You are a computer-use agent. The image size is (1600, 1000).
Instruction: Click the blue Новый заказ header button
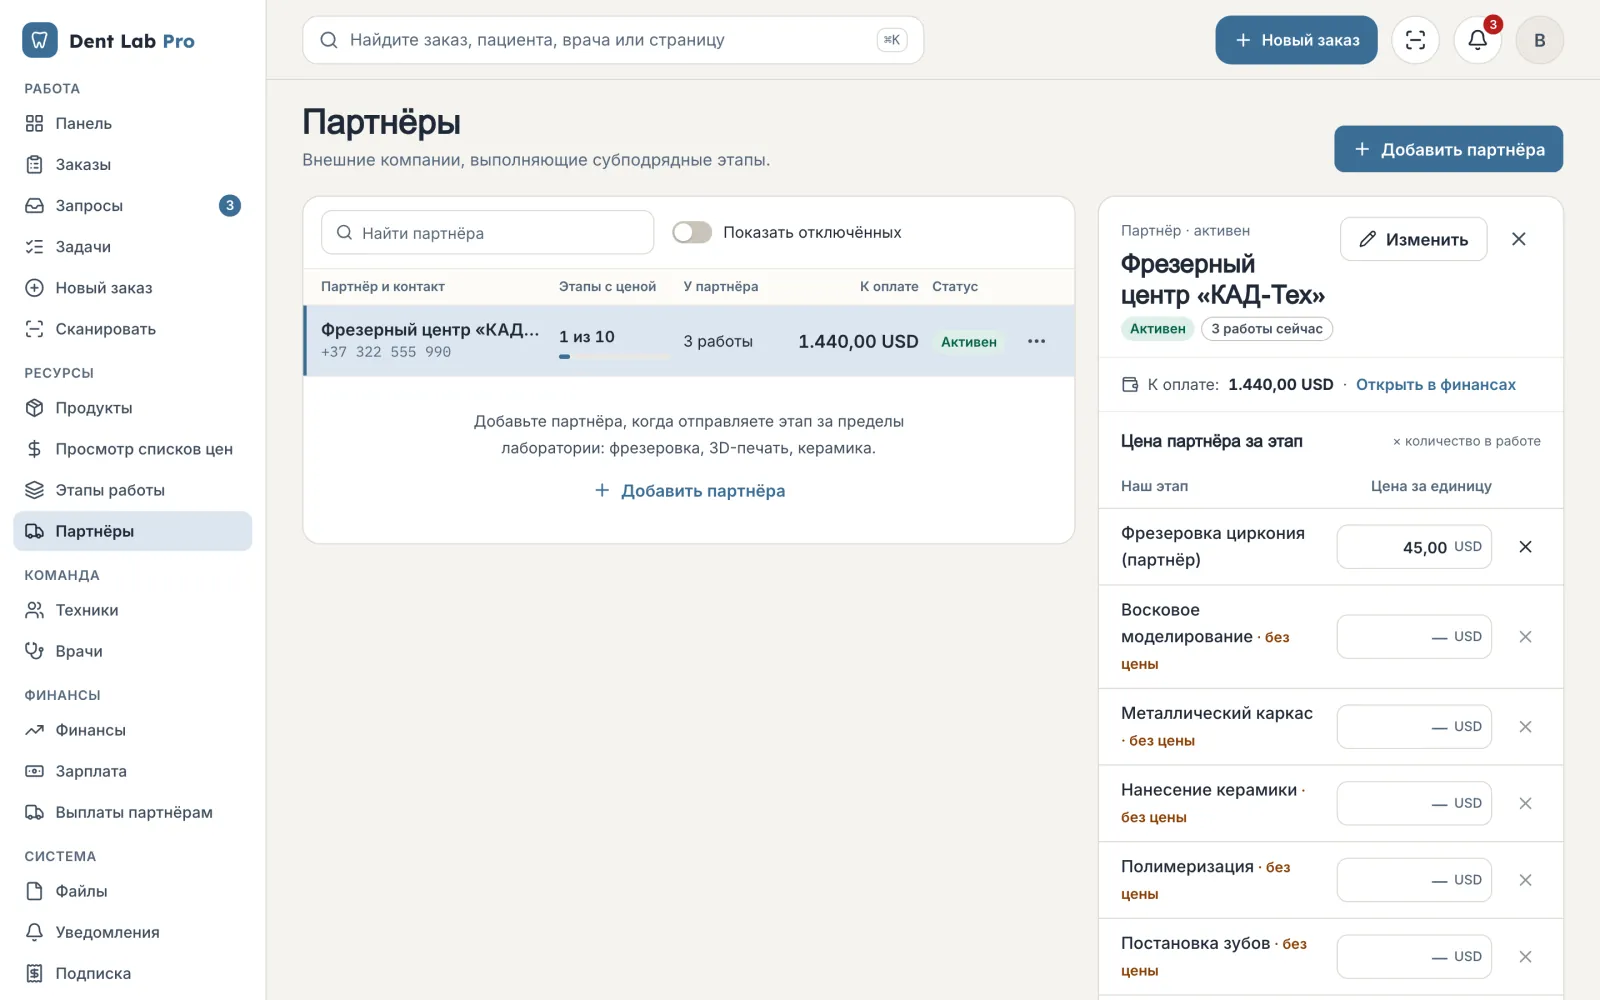click(x=1296, y=40)
